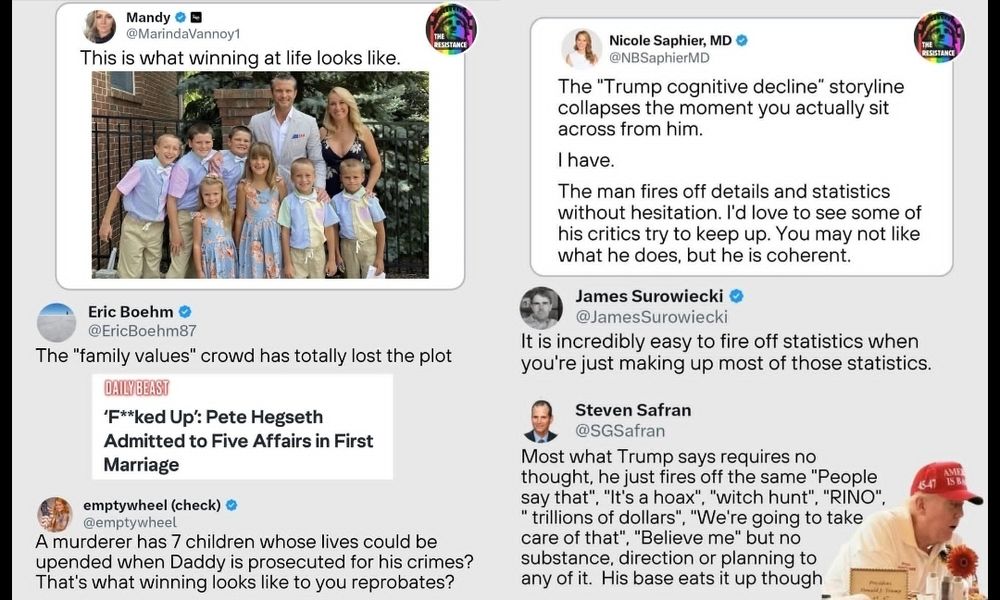Open the @SGSafran handle
Screen dimensions: 1000x600
620,431
